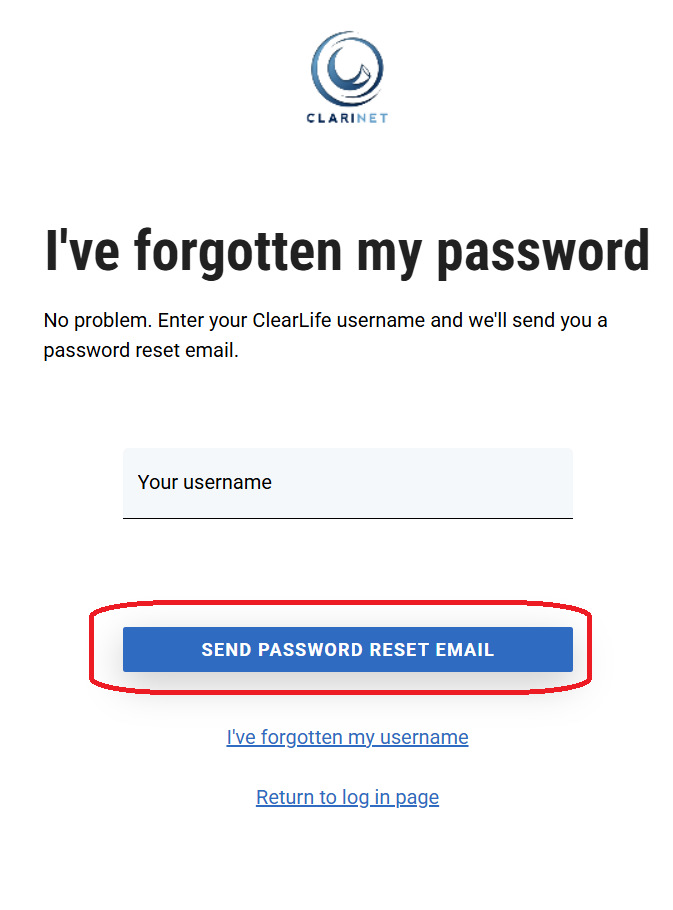
Task: Click the I've forgotten my password heading
Action: (347, 250)
